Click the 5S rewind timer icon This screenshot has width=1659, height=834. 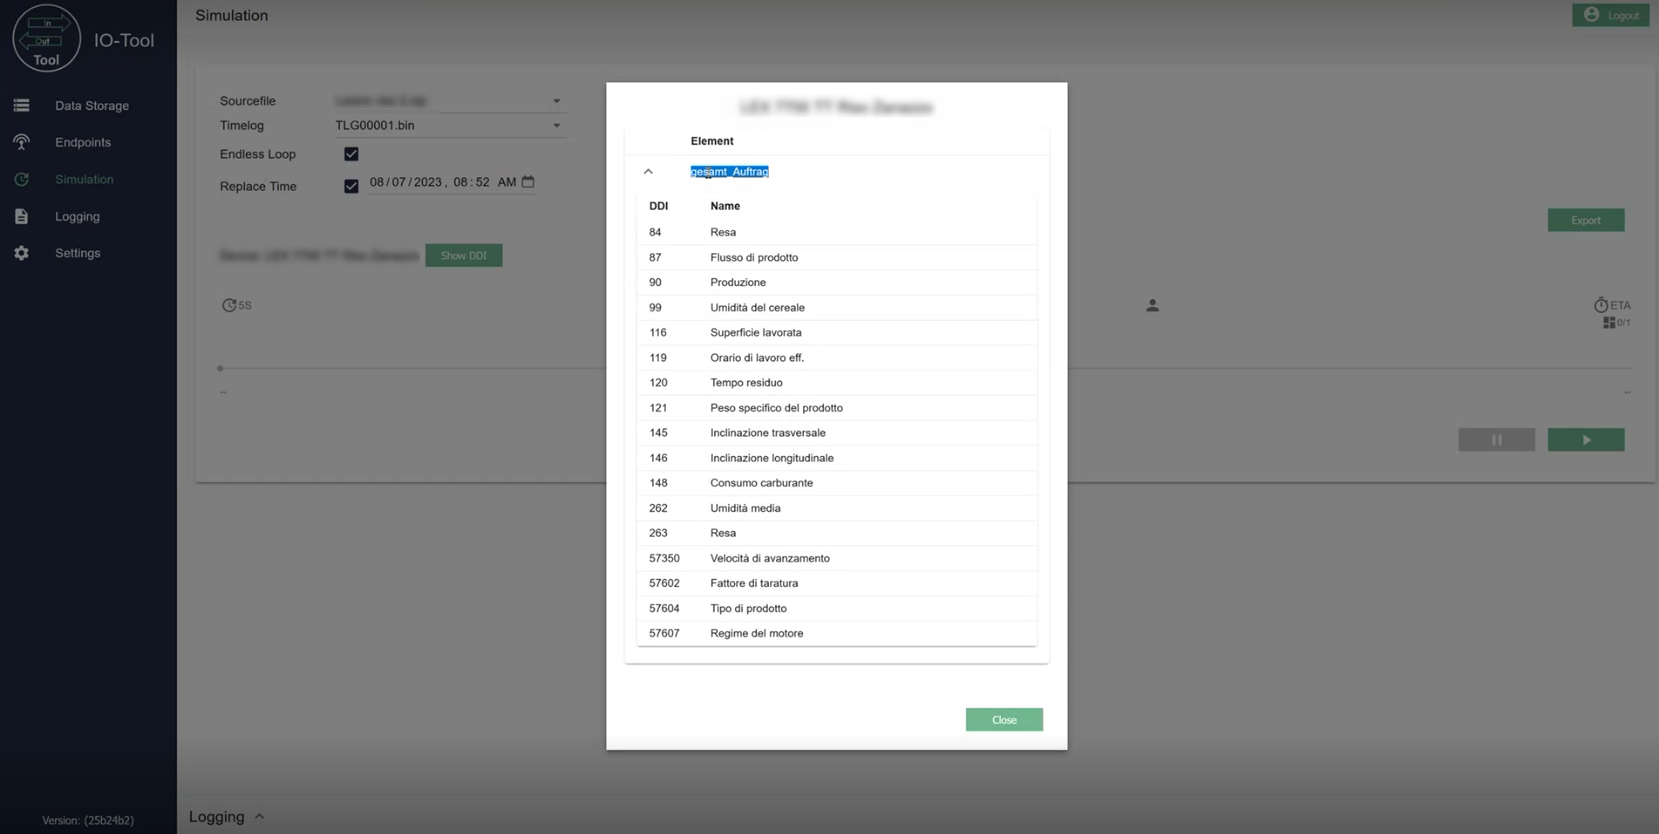coord(229,305)
